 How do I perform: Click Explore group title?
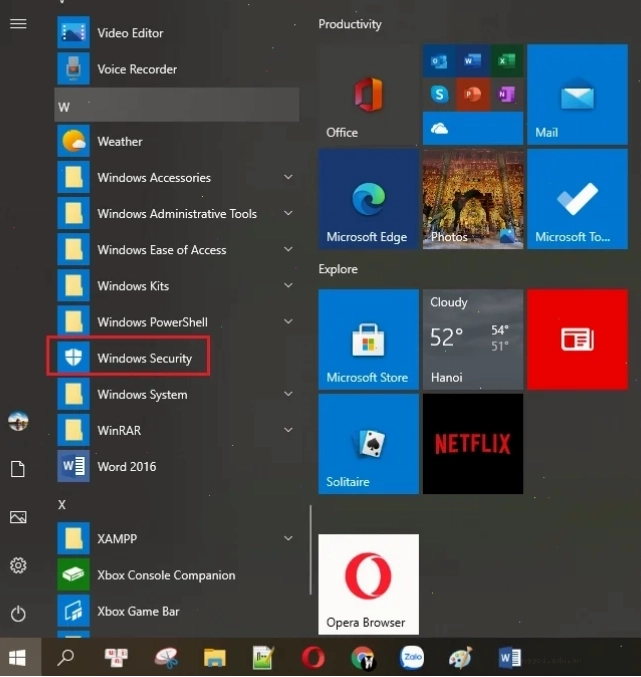click(x=338, y=269)
